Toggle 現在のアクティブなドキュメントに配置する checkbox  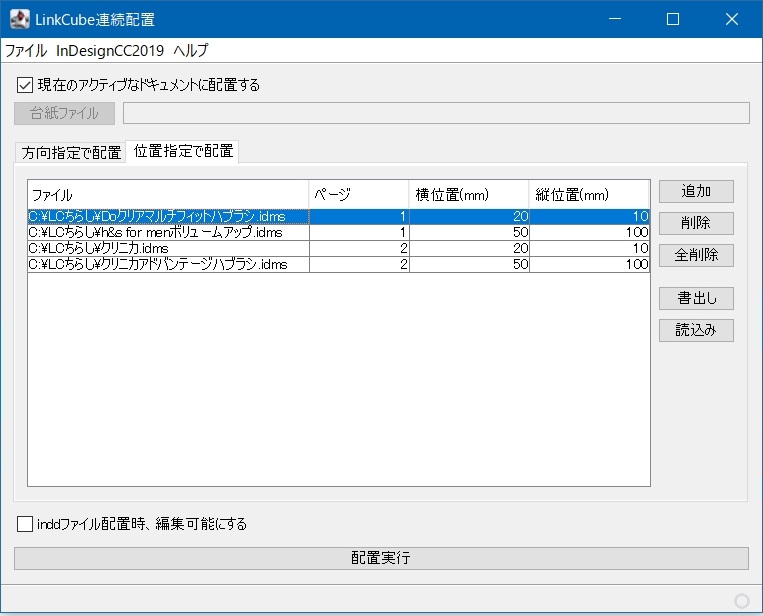point(25,85)
